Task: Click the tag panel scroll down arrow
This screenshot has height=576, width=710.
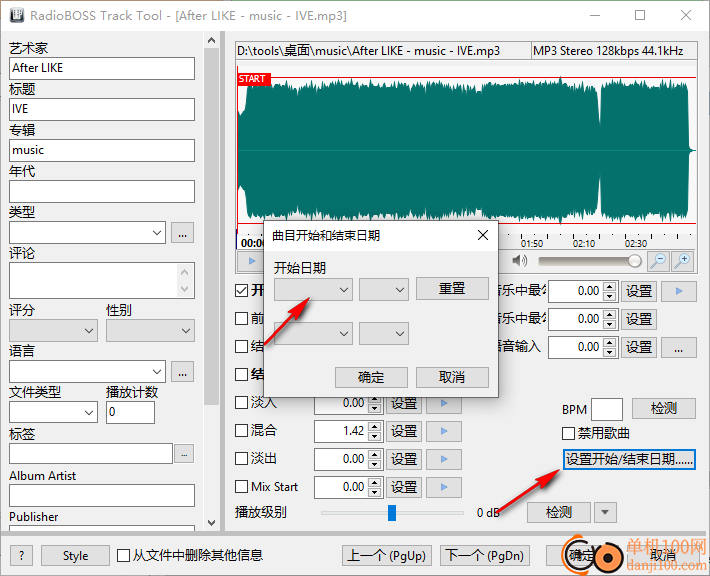Action: tap(211, 522)
